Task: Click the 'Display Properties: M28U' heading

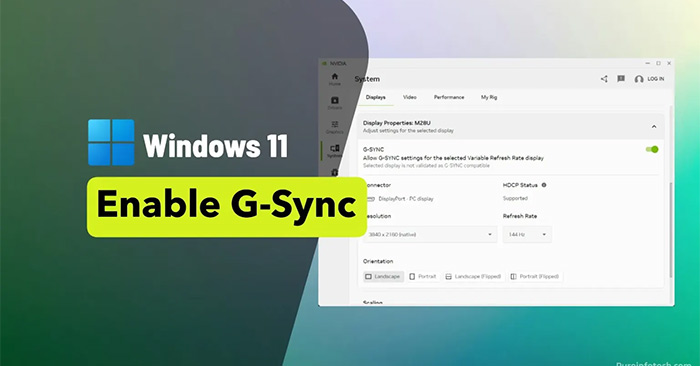Action: (396, 123)
